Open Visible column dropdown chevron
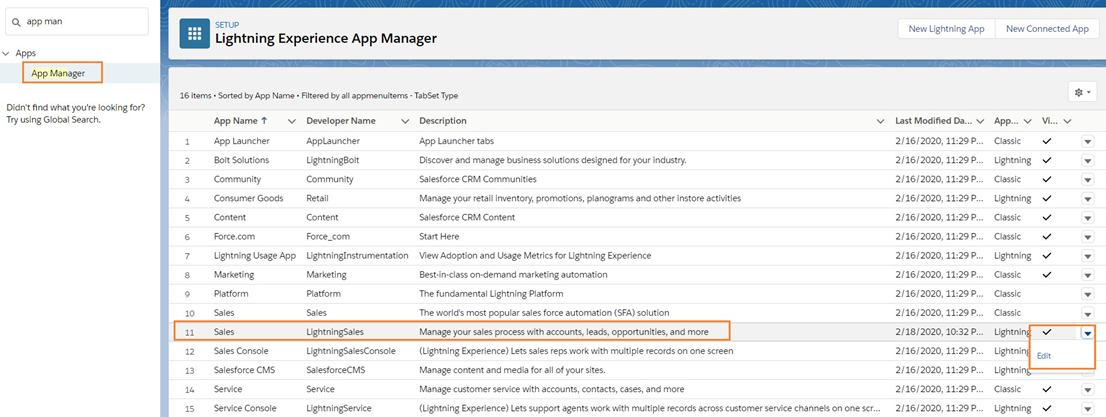Image resolution: width=1106 pixels, height=417 pixels. 1068,121
